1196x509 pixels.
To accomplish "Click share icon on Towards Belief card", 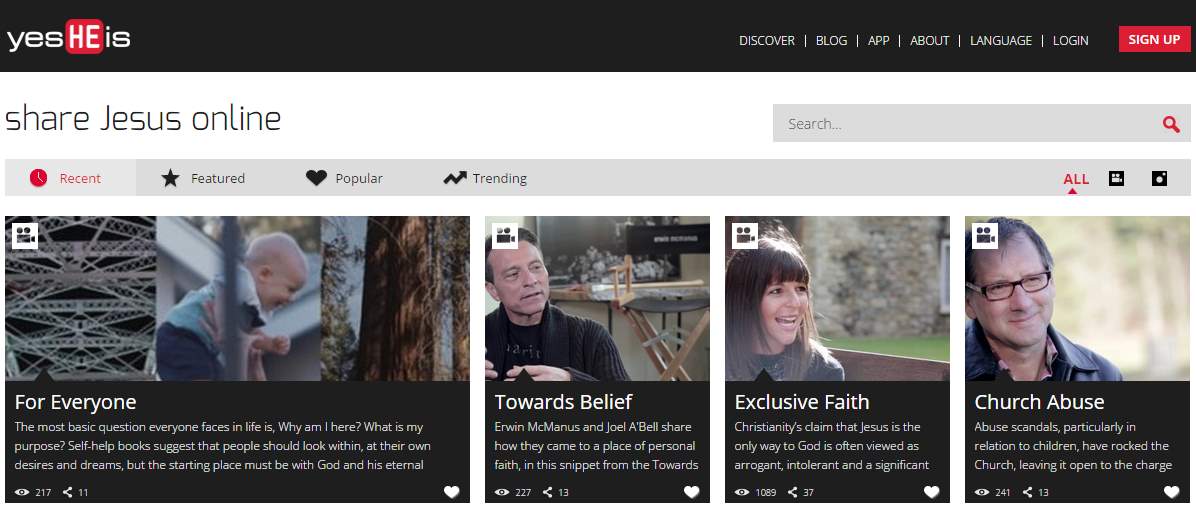I will click(x=548, y=492).
